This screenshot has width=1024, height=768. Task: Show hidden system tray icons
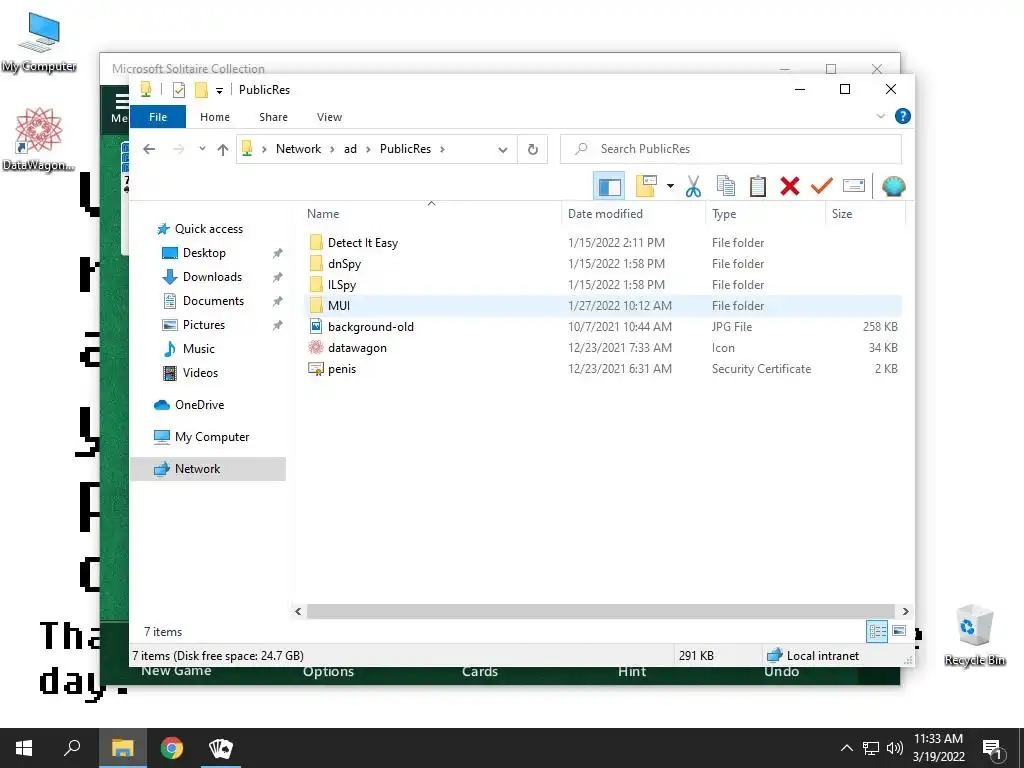pyautogui.click(x=846, y=748)
